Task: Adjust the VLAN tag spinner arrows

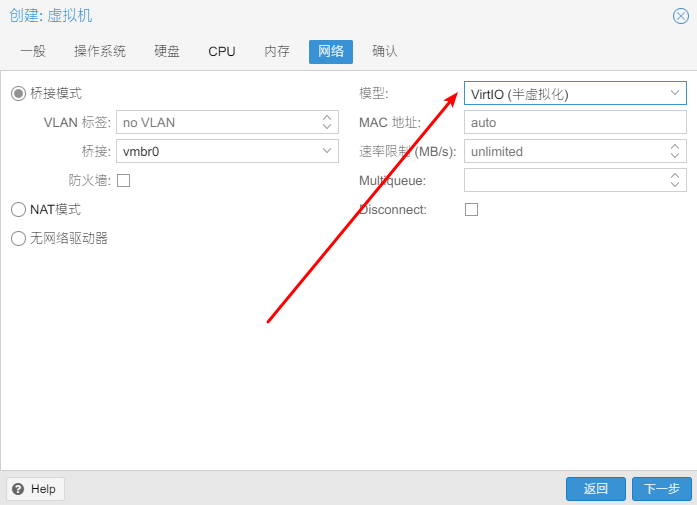Action: [327, 122]
